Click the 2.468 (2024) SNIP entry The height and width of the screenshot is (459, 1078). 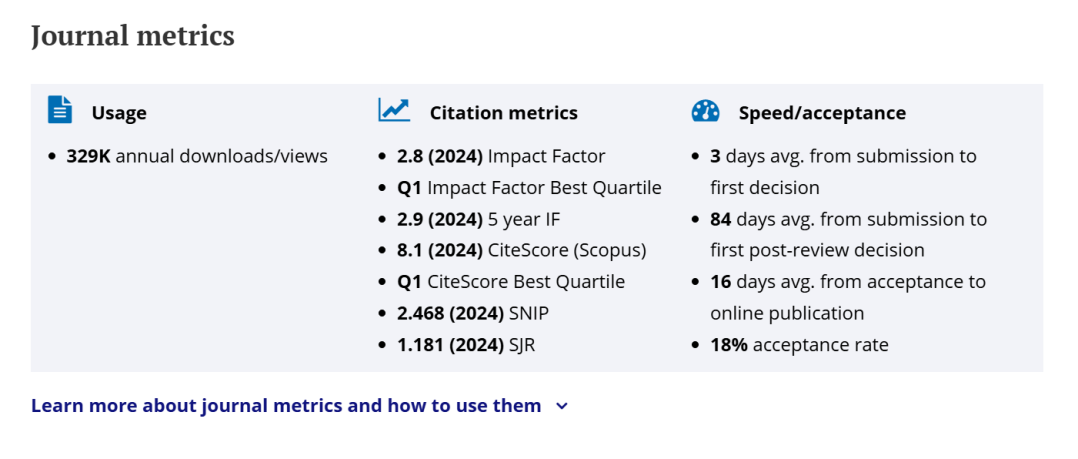[473, 313]
